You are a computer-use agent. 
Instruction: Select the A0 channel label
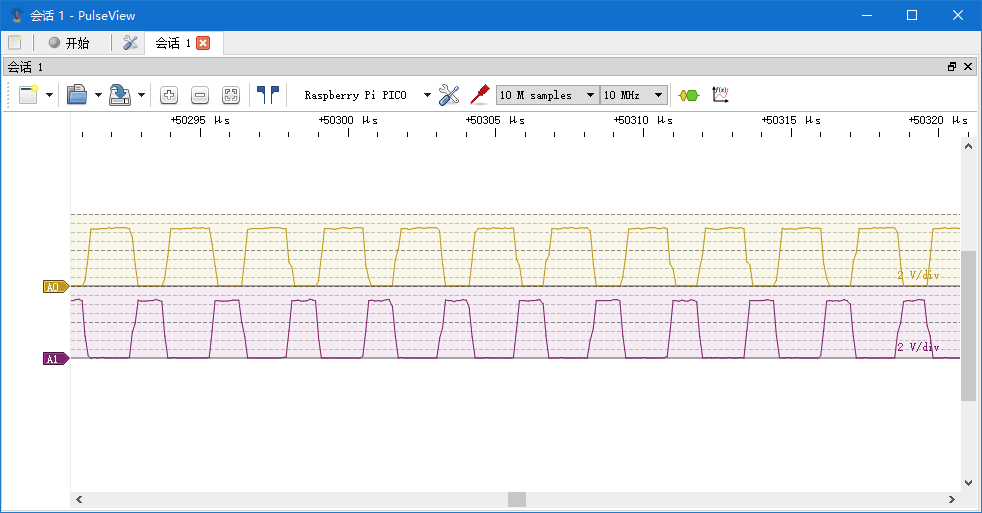click(x=54, y=287)
